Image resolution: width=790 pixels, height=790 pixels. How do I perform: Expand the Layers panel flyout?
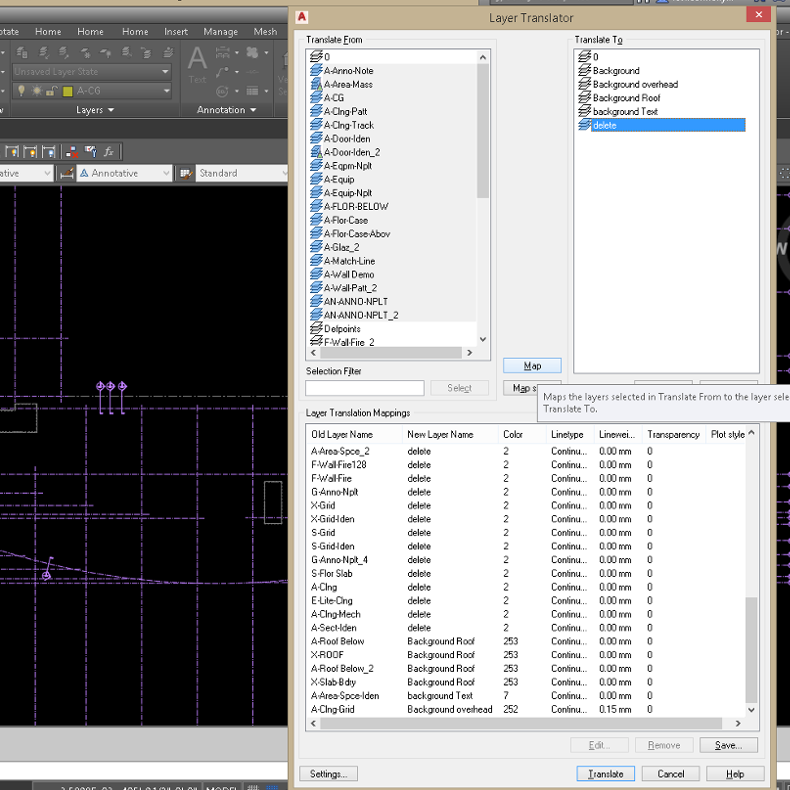[x=95, y=110]
